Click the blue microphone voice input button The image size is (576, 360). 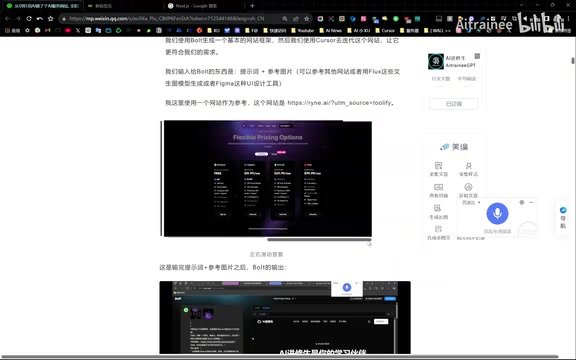(x=497, y=213)
